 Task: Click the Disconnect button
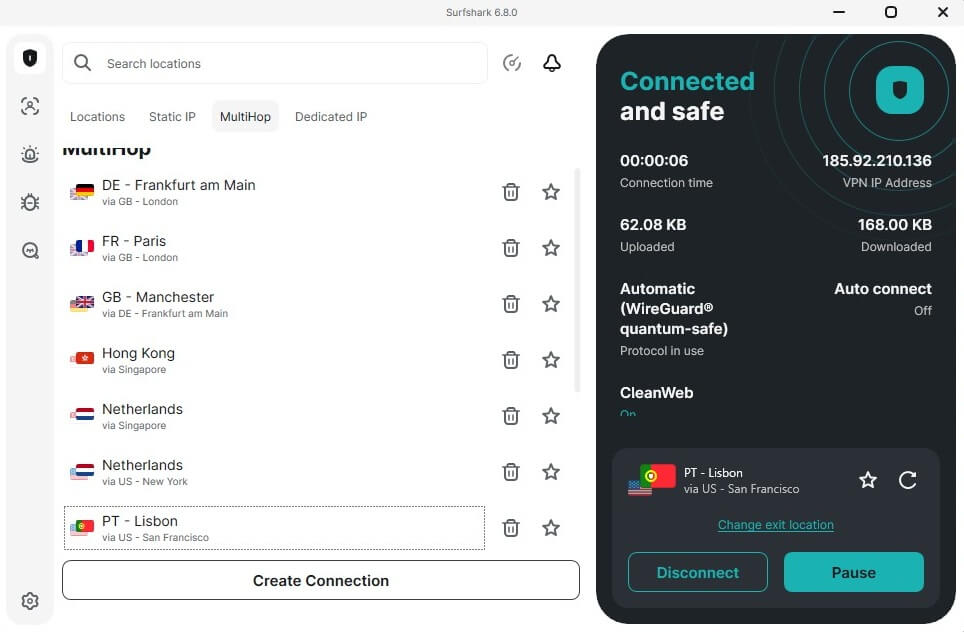tap(698, 572)
